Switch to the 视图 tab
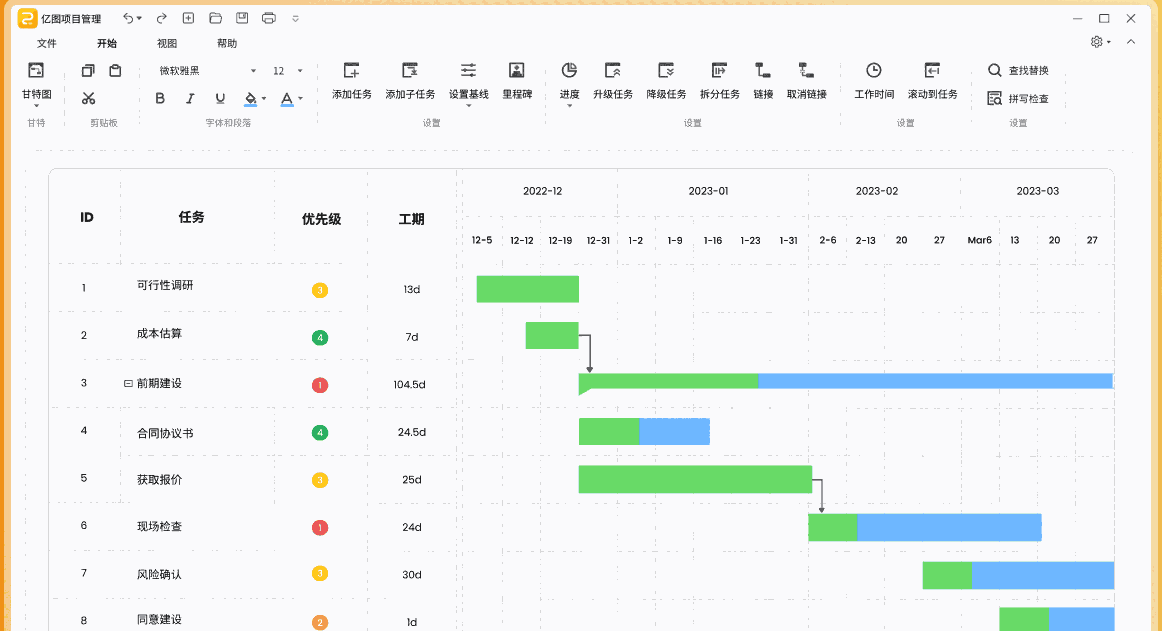This screenshot has width=1162, height=631. pos(168,43)
